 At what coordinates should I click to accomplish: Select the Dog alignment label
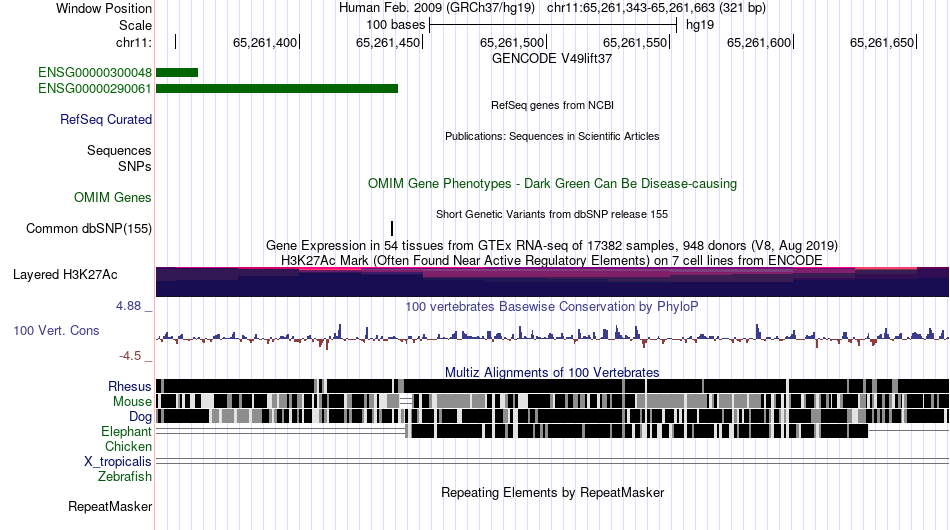pyautogui.click(x=140, y=417)
